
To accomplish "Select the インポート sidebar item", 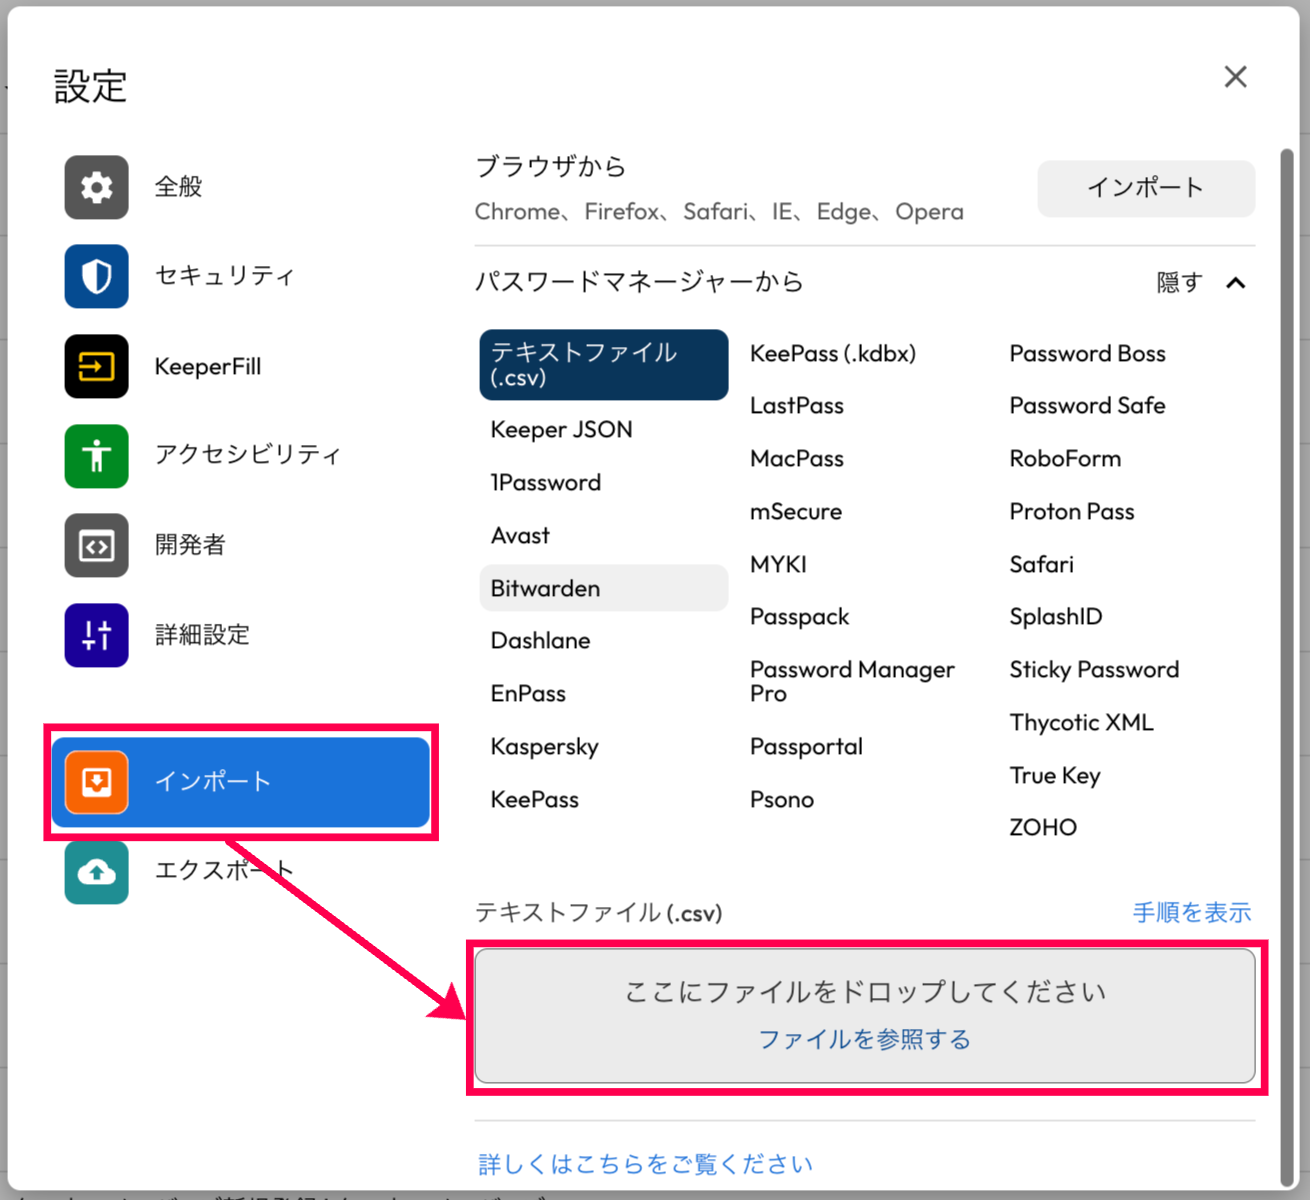I will [240, 782].
